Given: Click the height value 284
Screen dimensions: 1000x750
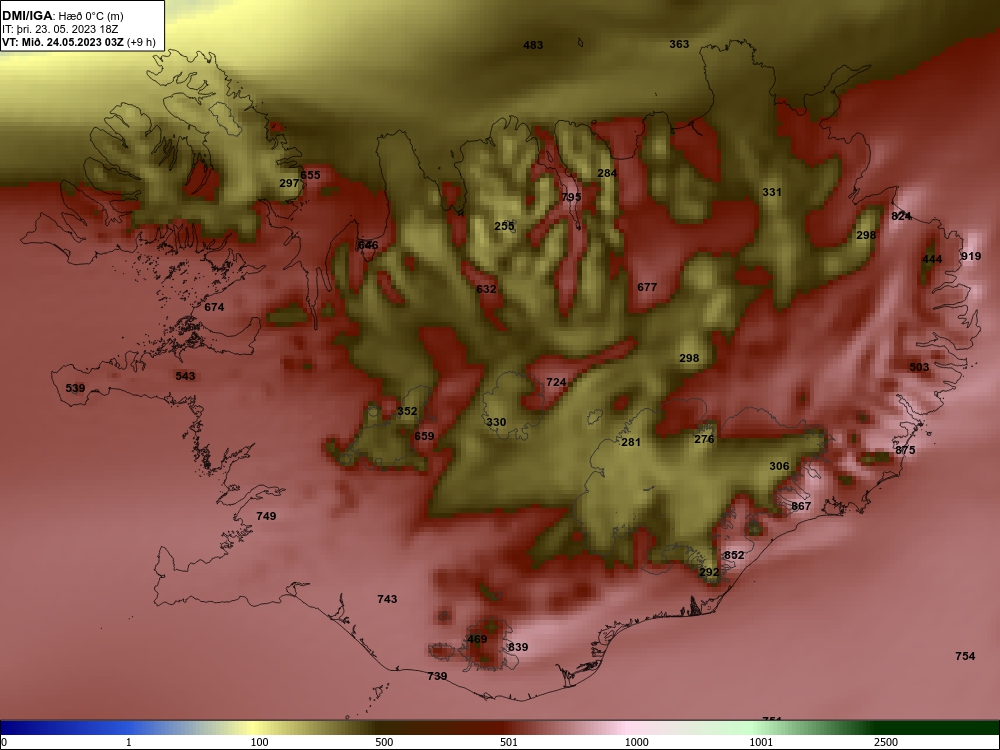Looking at the screenshot, I should (607, 173).
